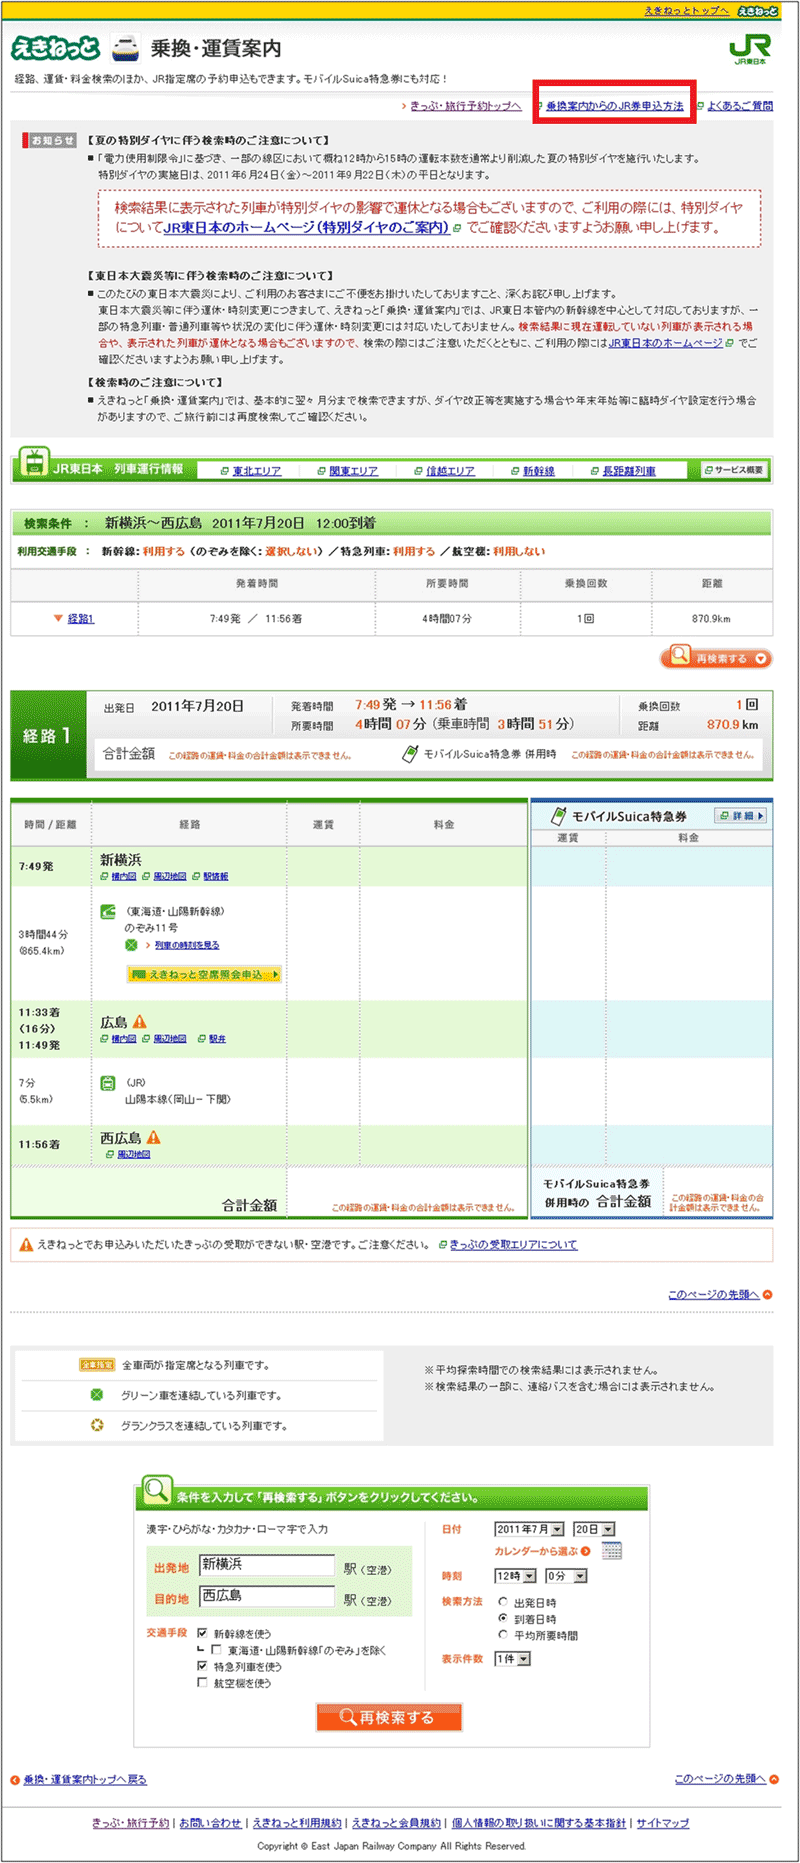
Task: Click warning icon next to 広島 station
Action: (140, 1022)
